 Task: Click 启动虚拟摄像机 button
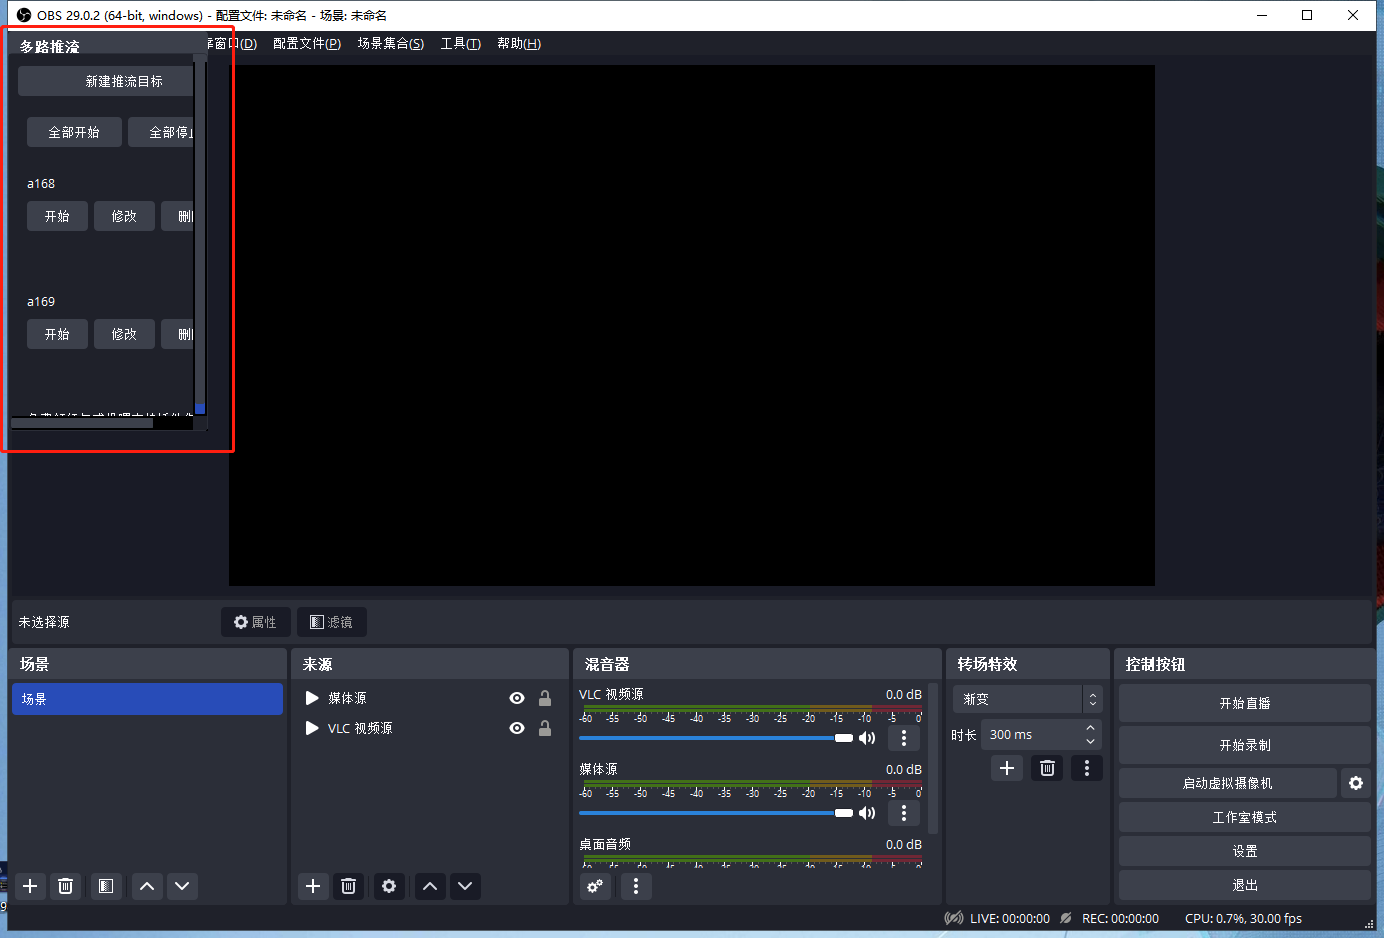(1228, 783)
